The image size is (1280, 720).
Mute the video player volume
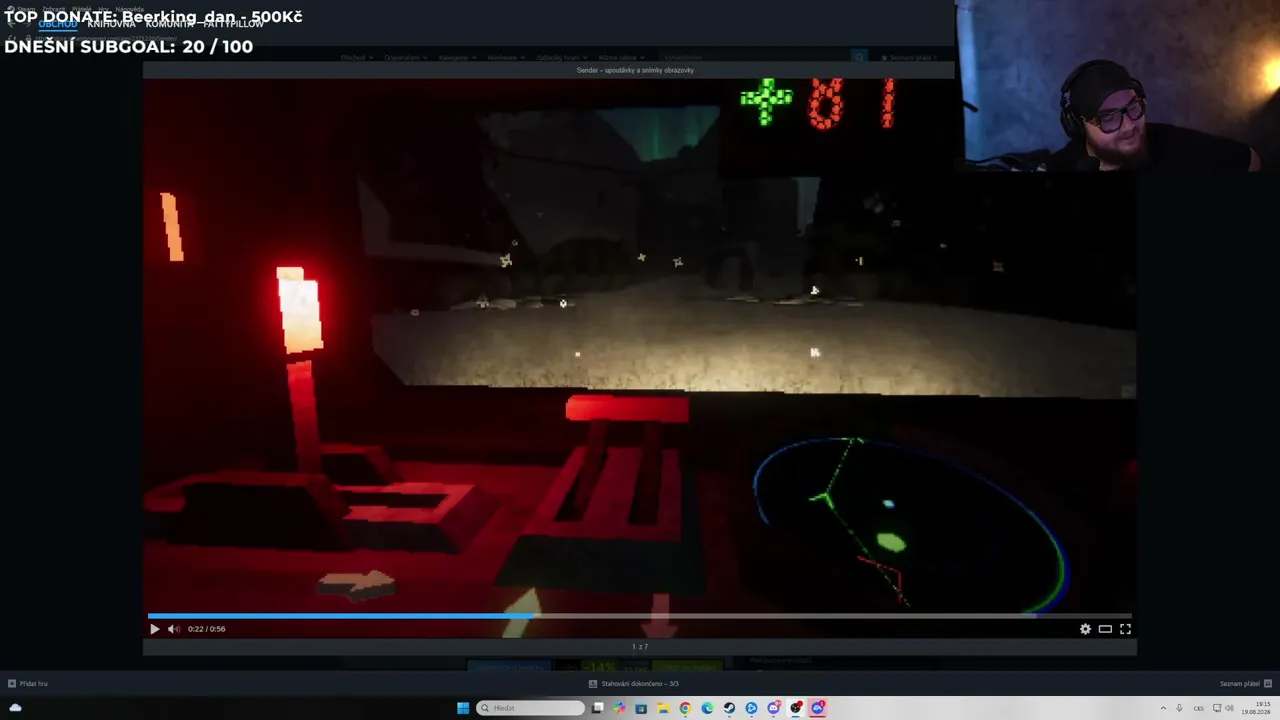click(x=174, y=629)
